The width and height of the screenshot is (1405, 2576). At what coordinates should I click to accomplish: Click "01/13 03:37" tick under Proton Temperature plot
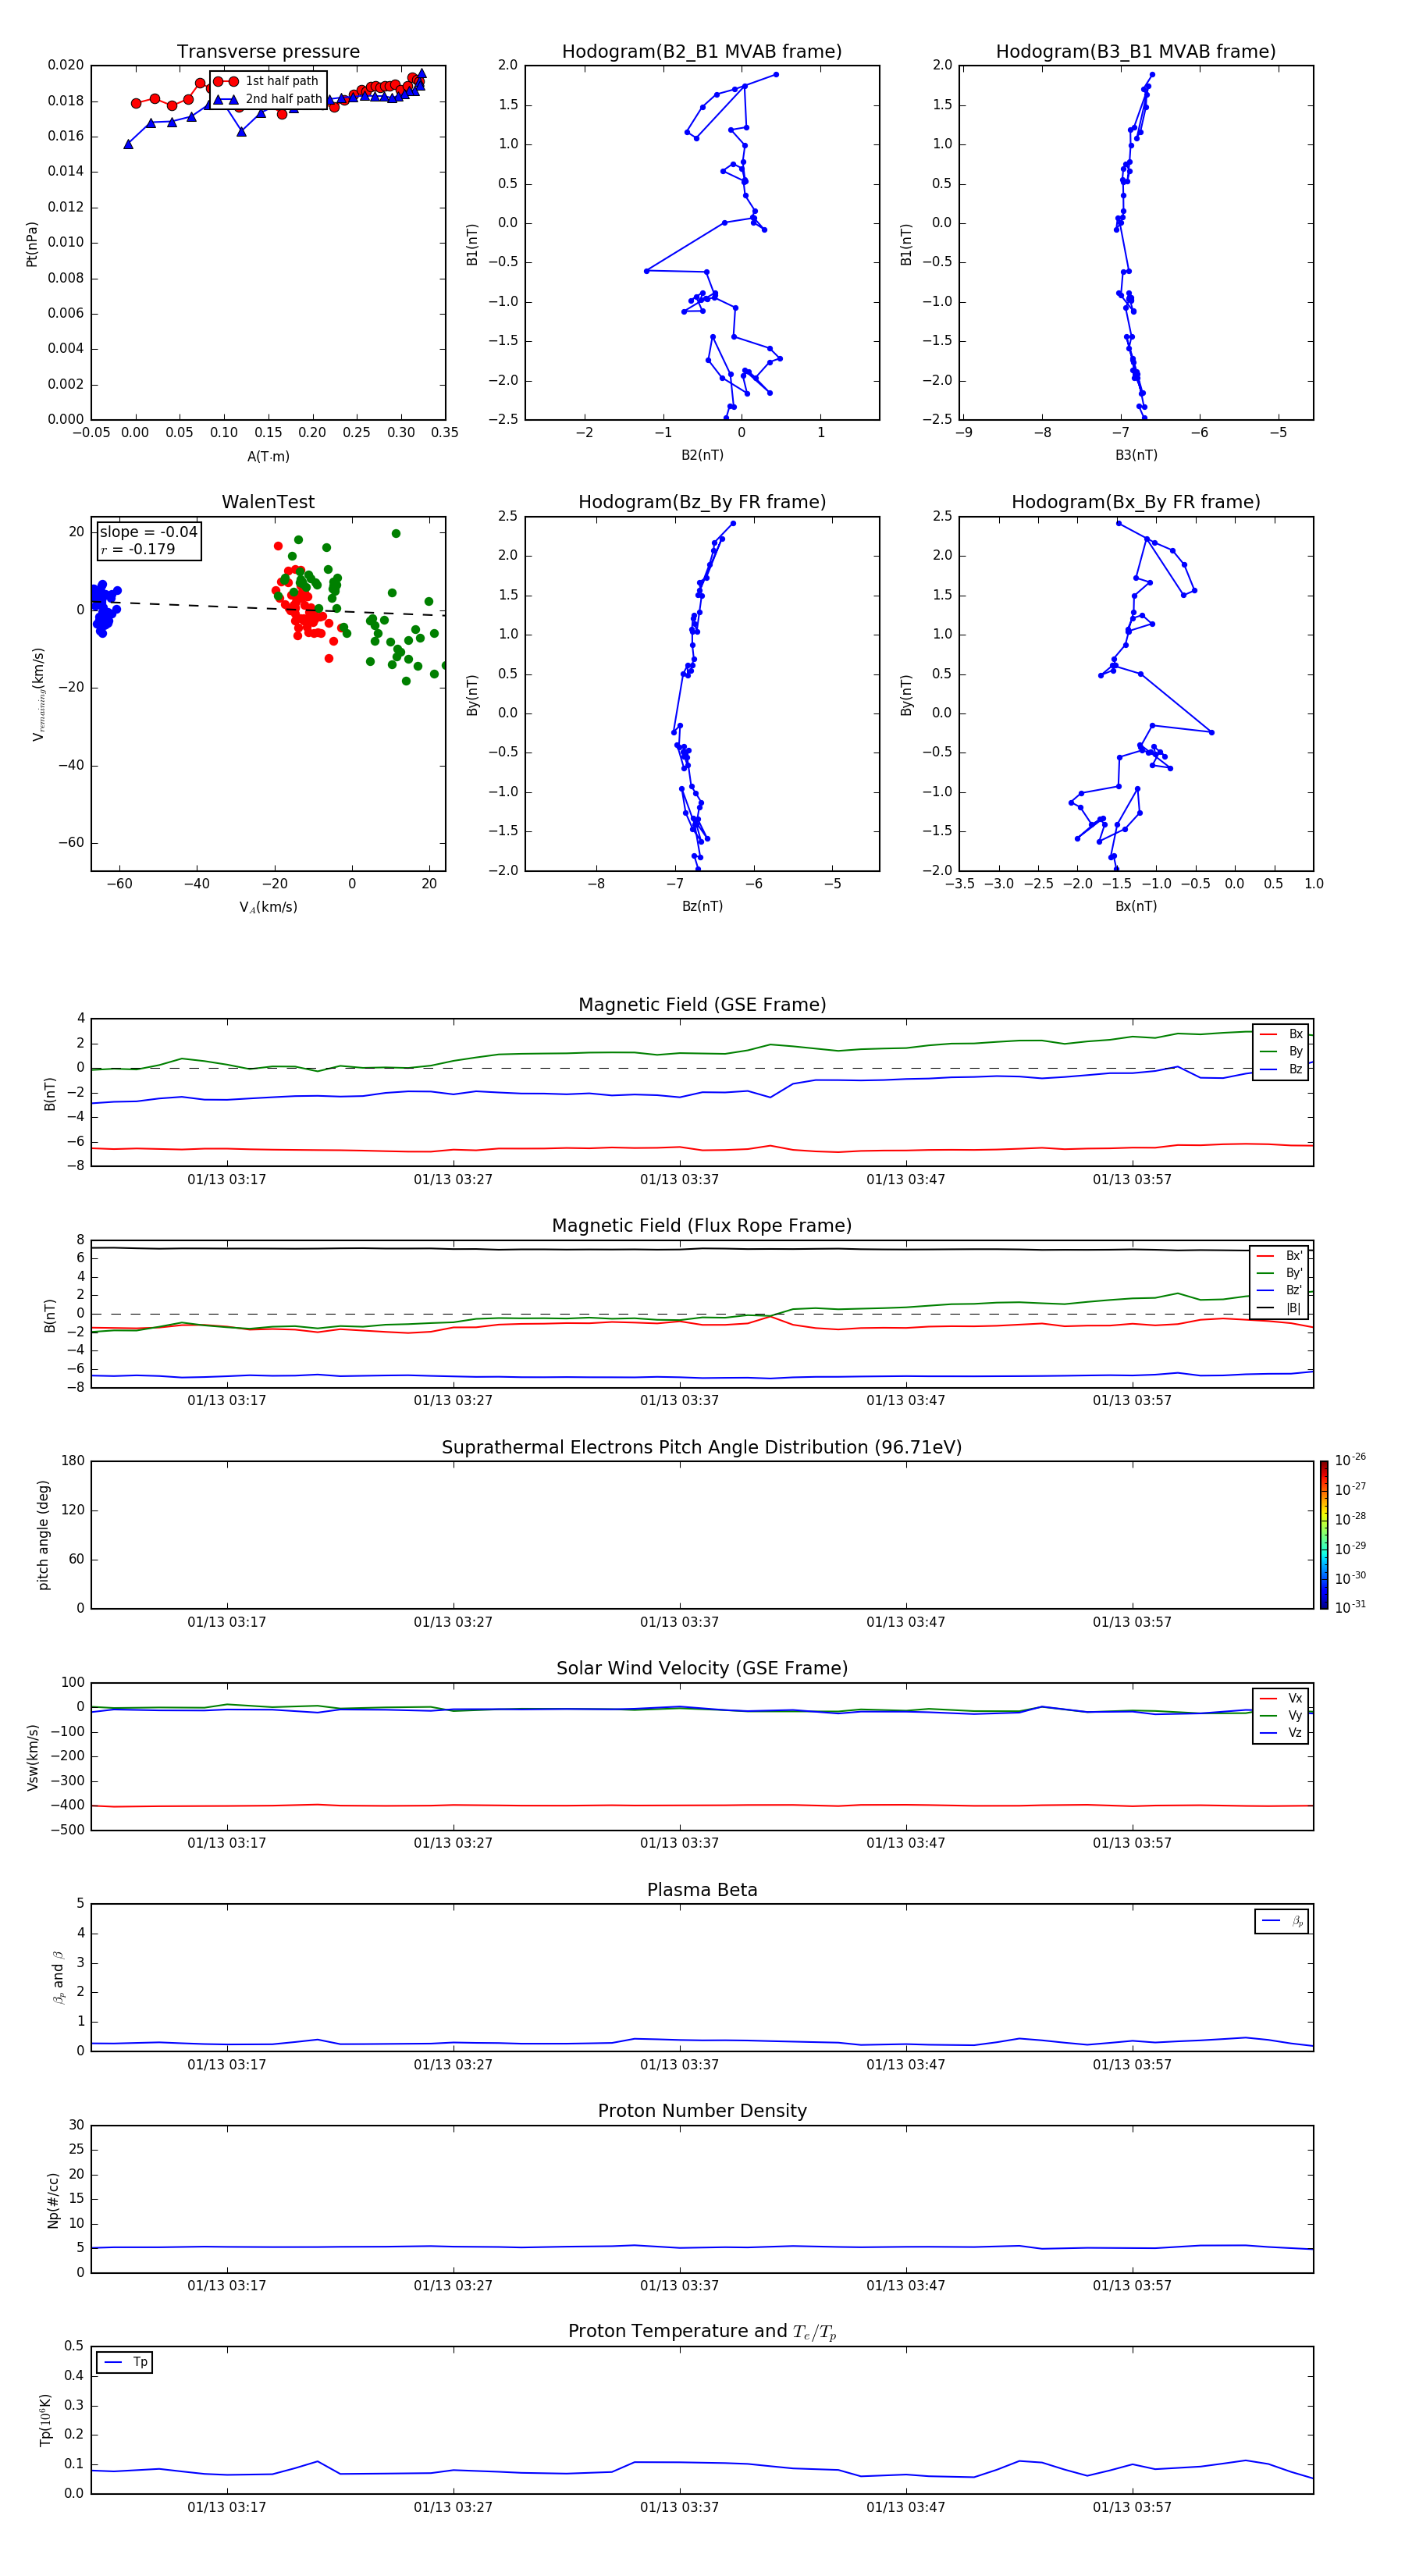coord(679,2507)
